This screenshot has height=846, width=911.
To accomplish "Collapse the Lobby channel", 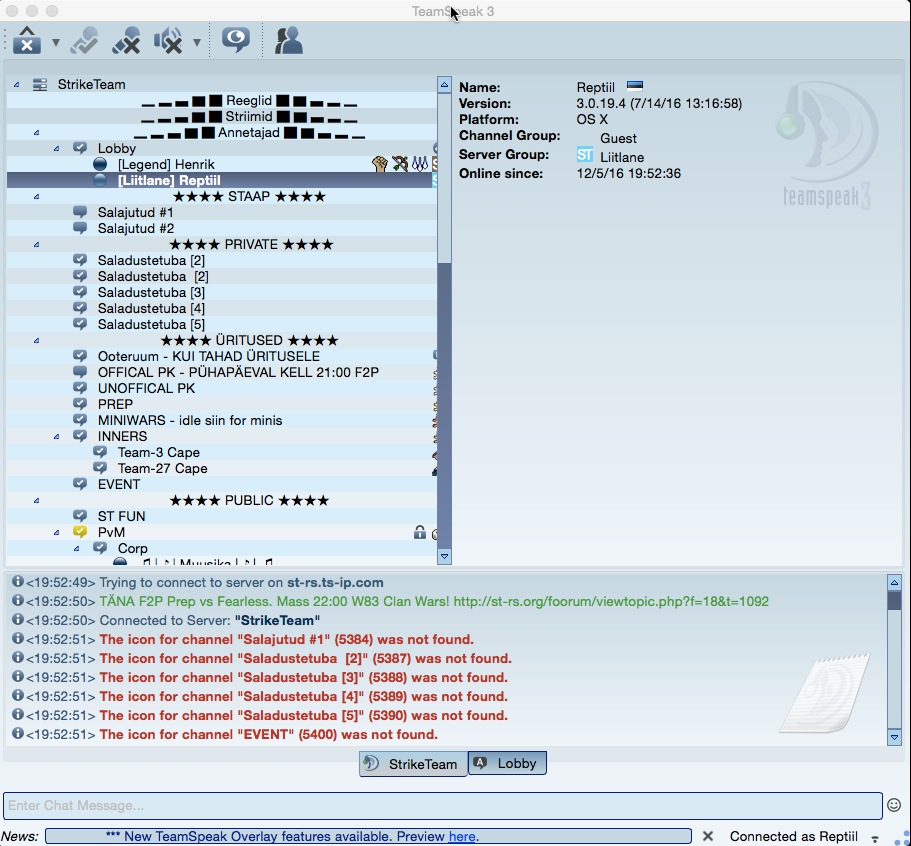I will point(56,149).
